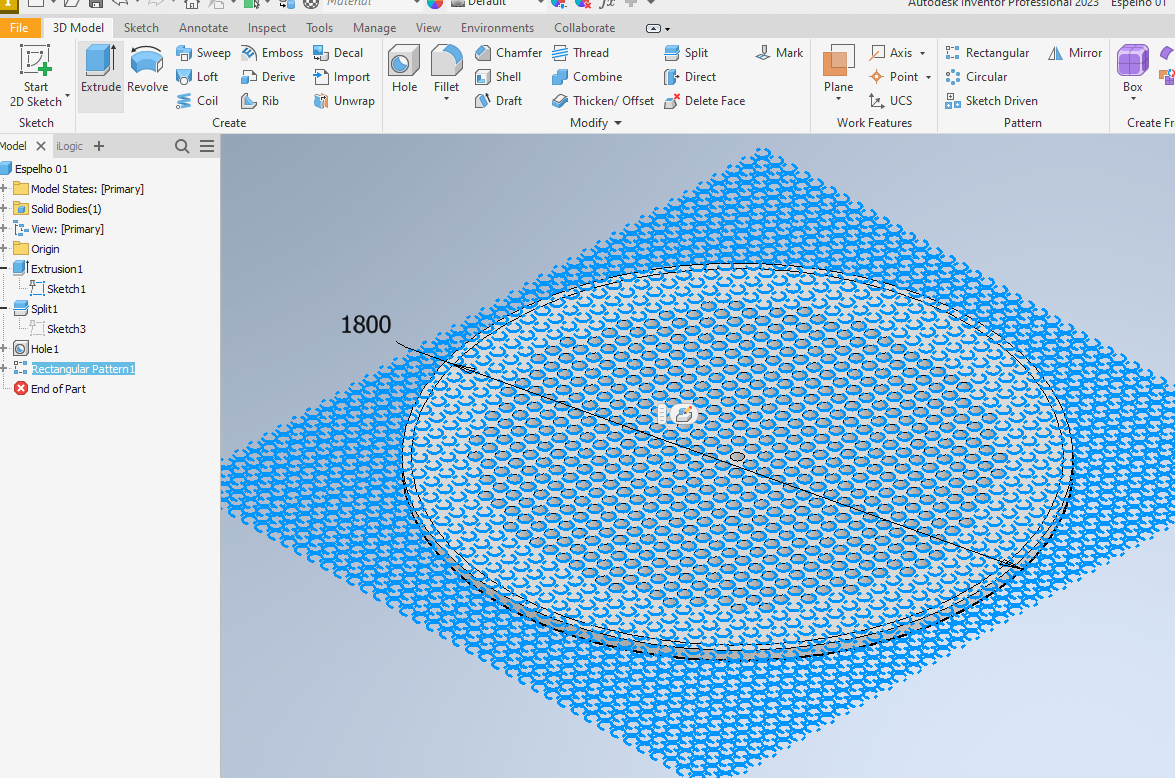
Task: Select the Extrude tool
Action: 101,69
